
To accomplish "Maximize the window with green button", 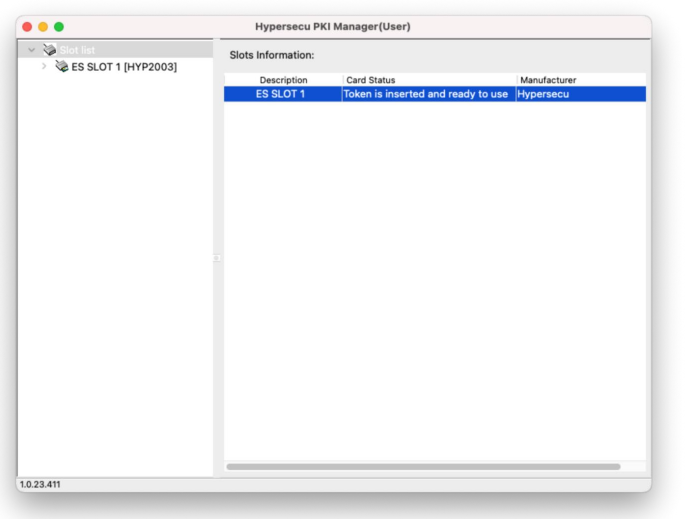I will coord(59,27).
